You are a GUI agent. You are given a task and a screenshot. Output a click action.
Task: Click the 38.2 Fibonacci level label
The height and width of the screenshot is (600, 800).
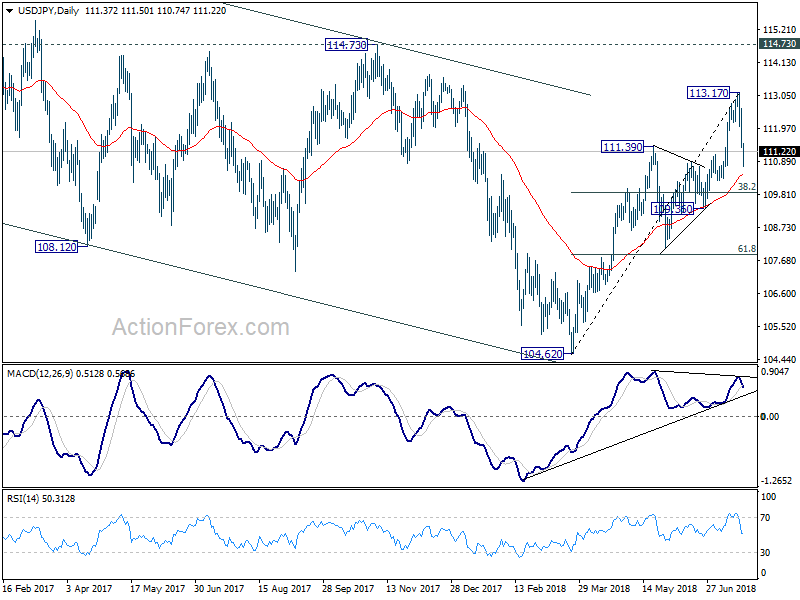point(747,187)
